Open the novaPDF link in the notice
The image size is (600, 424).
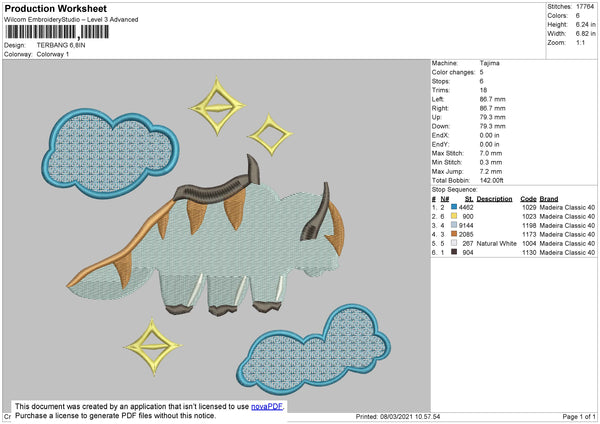coord(267,406)
